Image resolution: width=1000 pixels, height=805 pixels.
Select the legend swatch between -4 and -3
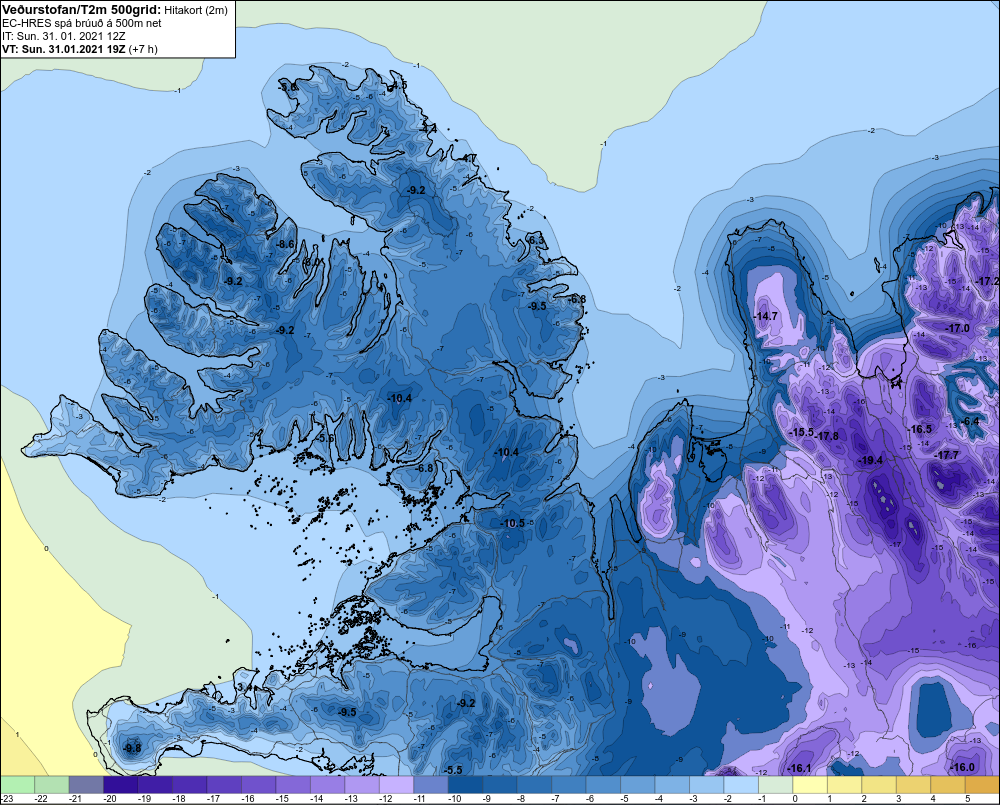(x=672, y=784)
